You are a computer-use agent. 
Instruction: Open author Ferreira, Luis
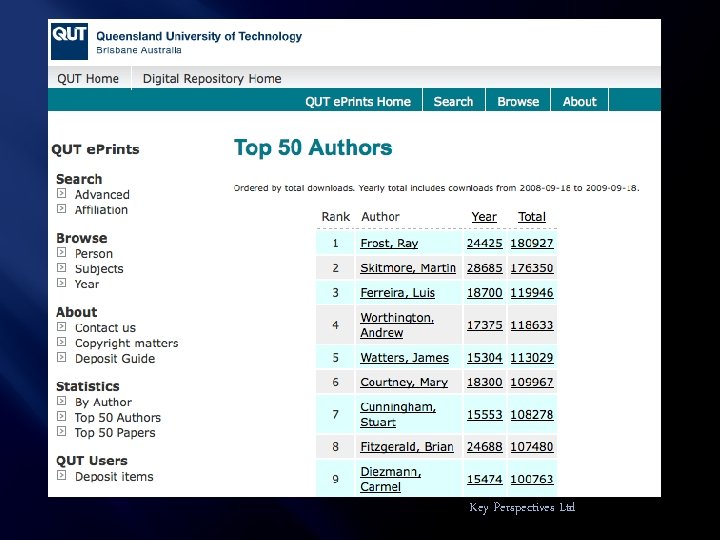(x=397, y=293)
